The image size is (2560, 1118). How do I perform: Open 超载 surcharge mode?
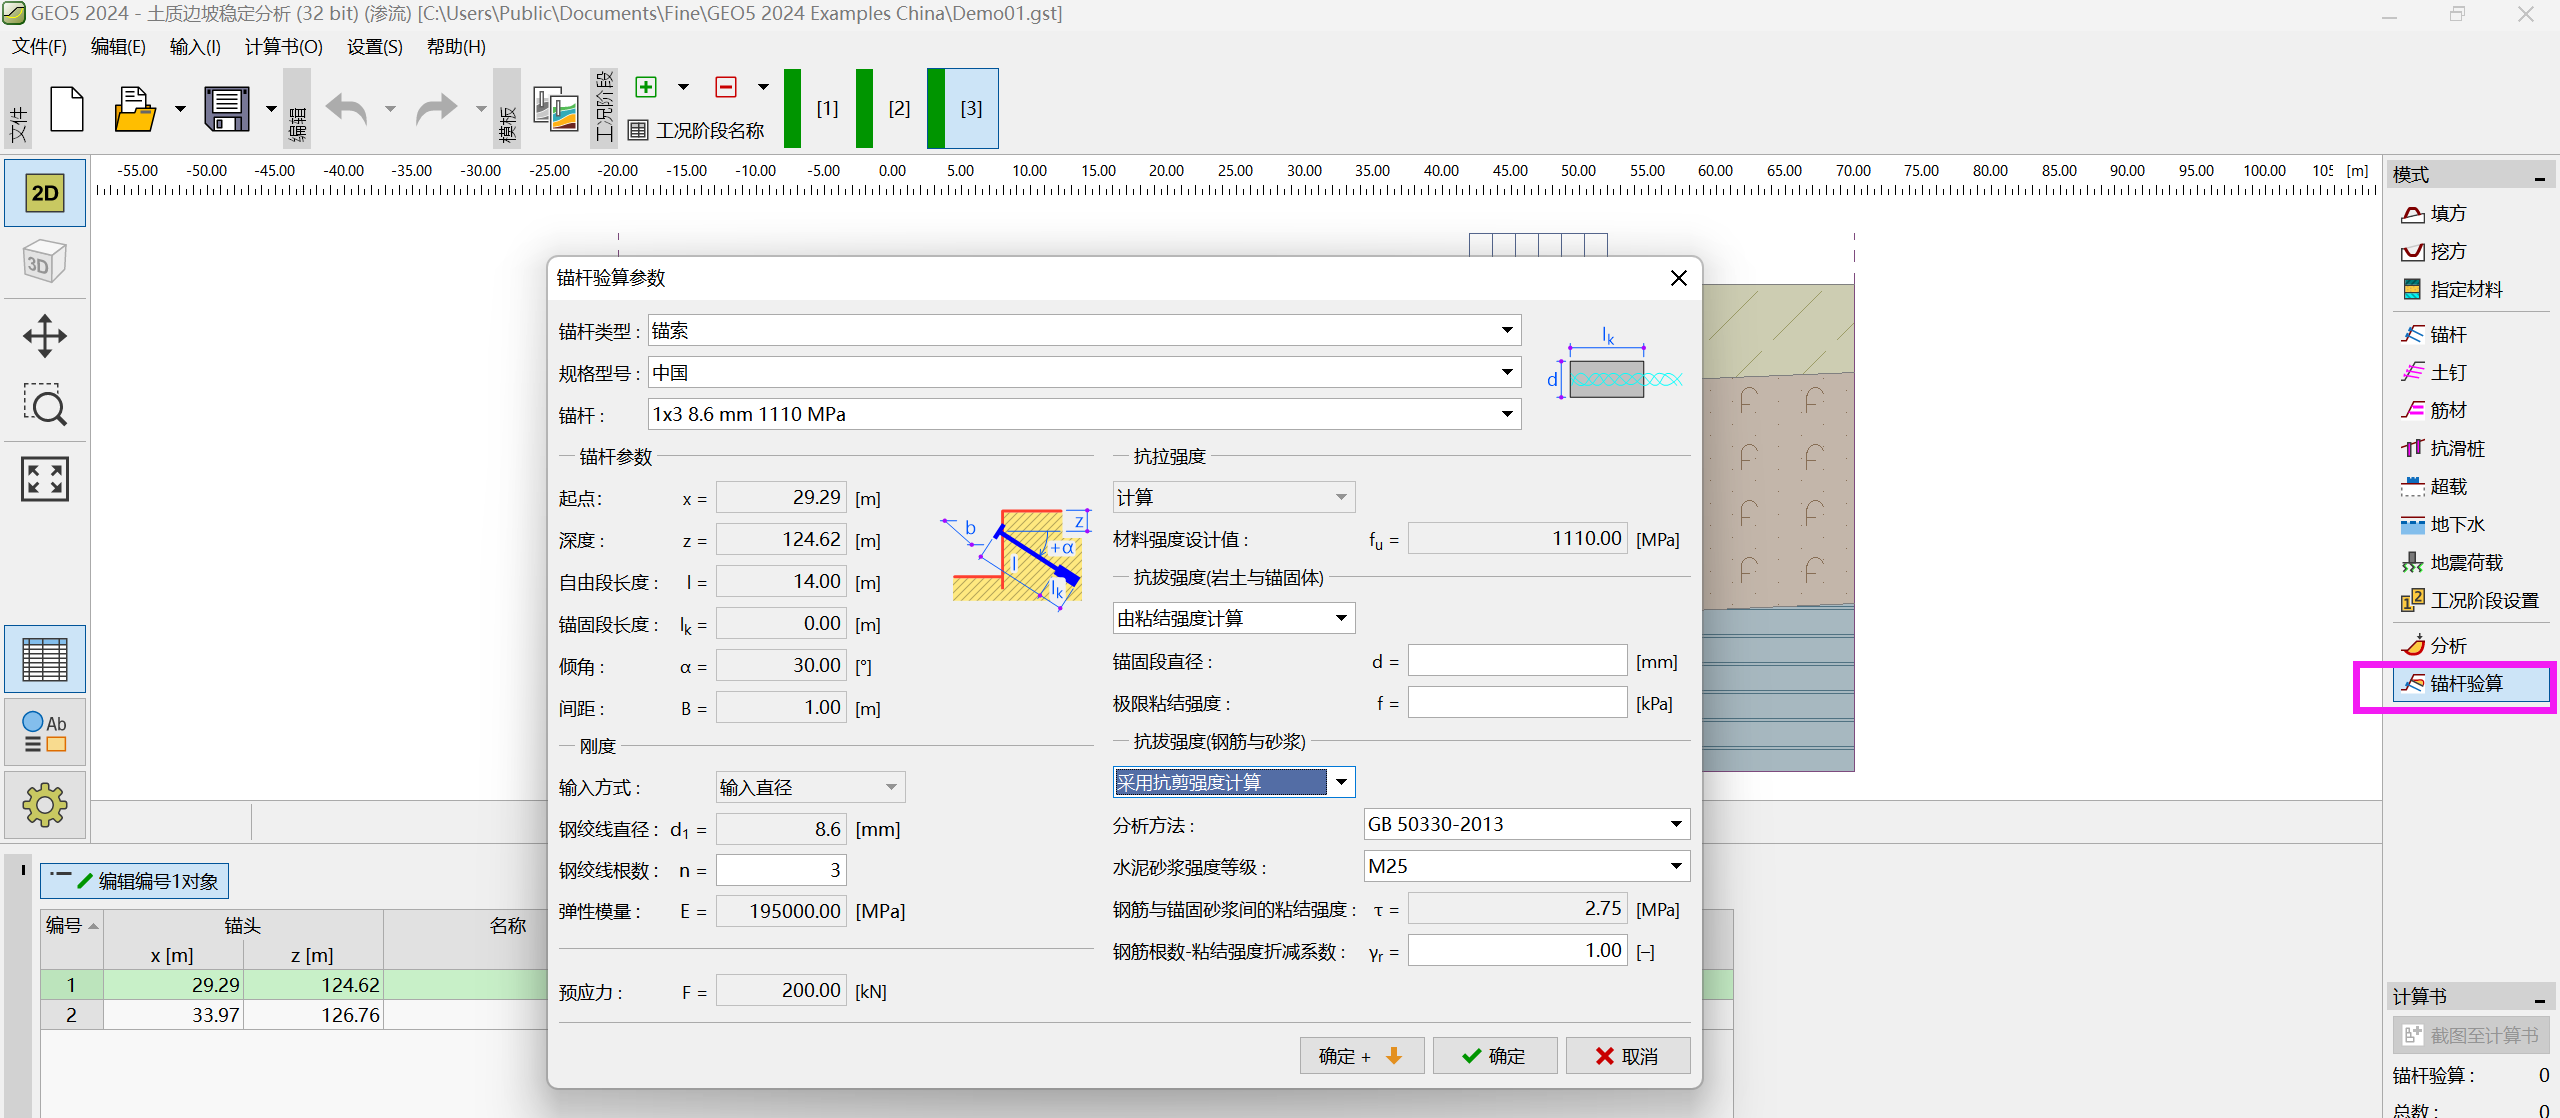[2434, 486]
